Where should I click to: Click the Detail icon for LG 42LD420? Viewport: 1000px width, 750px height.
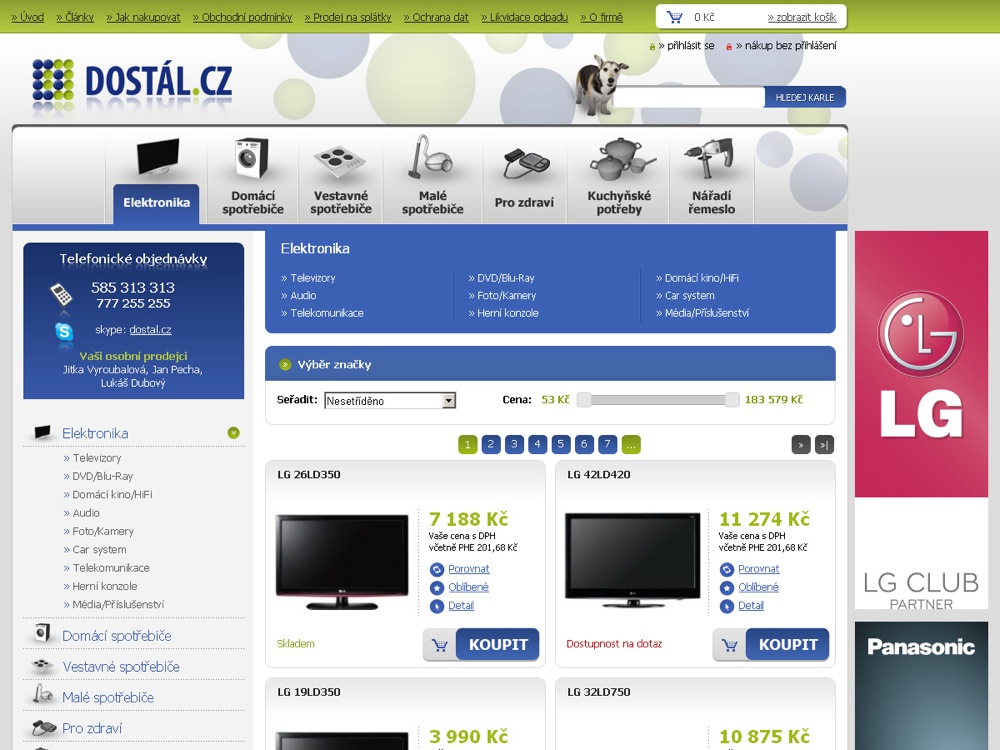(x=727, y=606)
